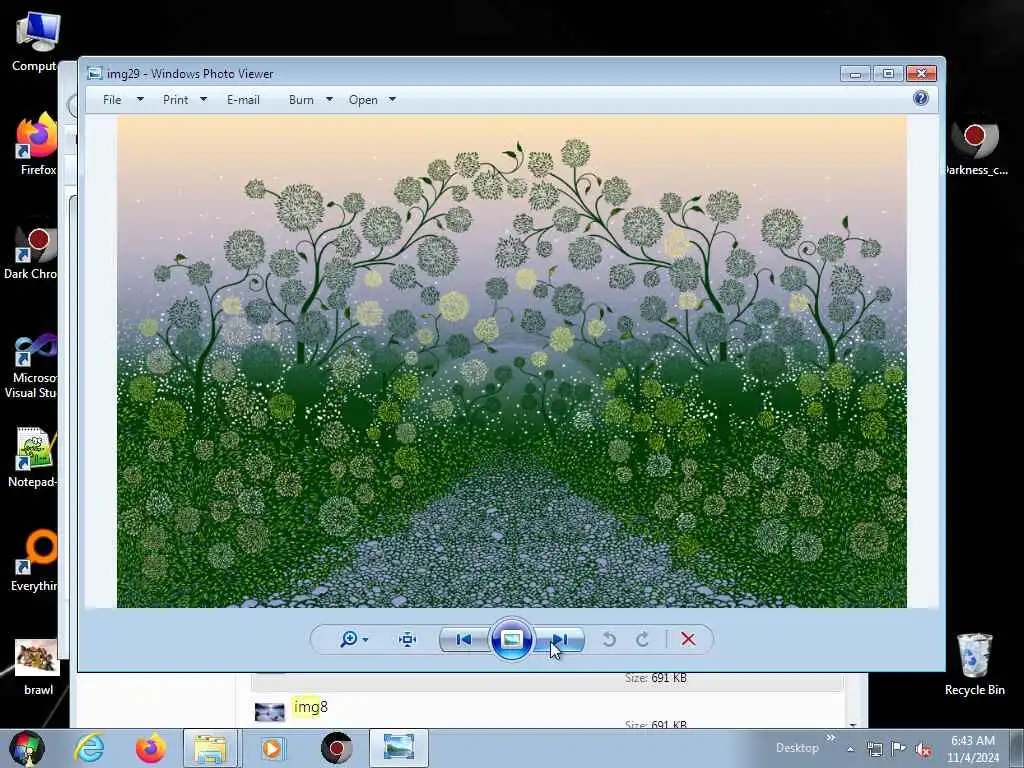Click the E-mail menu item
1024x768 pixels.
point(244,100)
